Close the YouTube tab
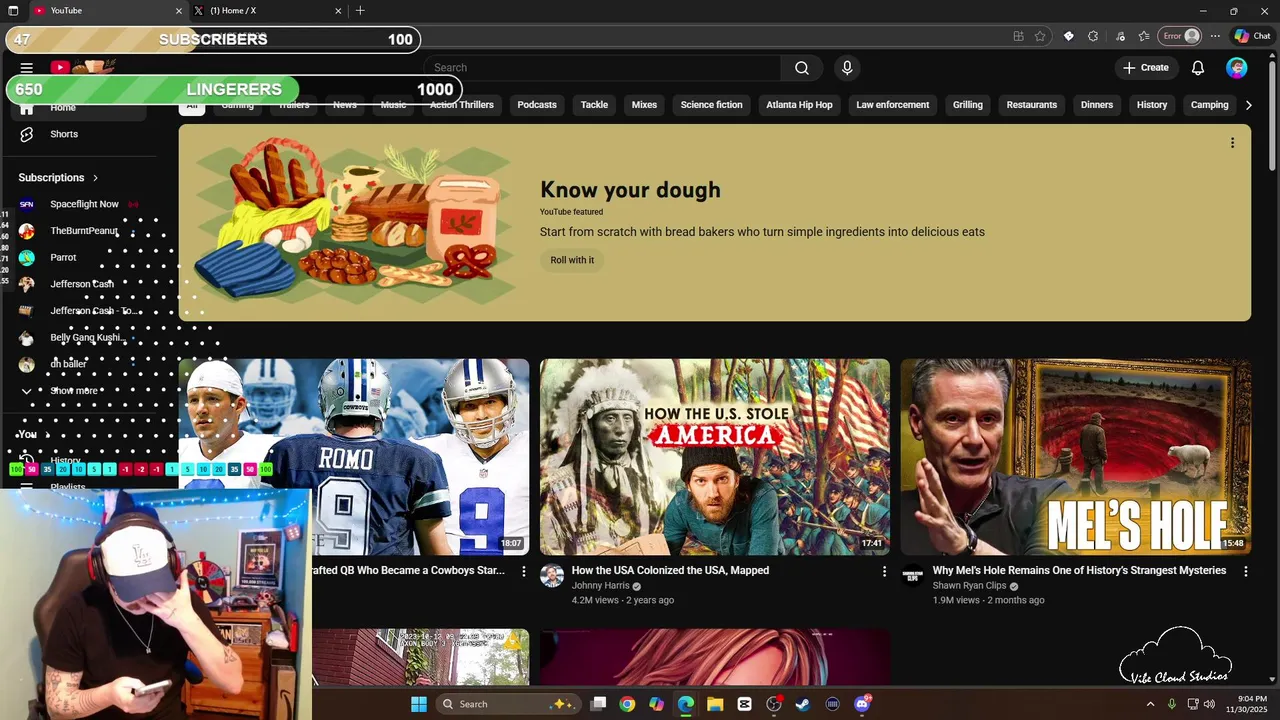Viewport: 1280px width, 720px height. pyautogui.click(x=179, y=11)
